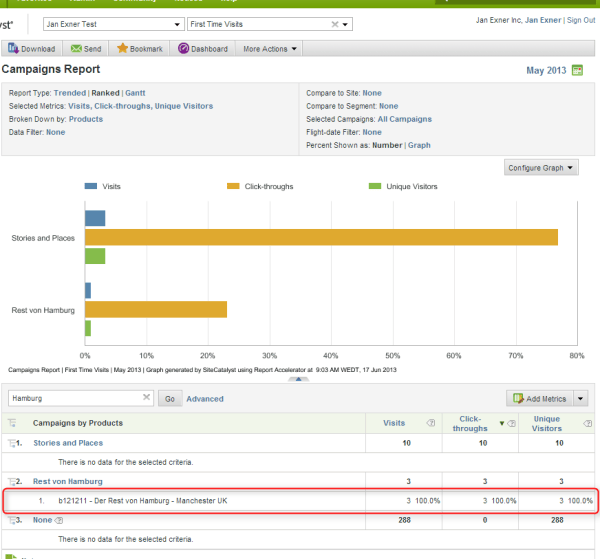Open the Rest von Hamburg row link

click(x=68, y=481)
